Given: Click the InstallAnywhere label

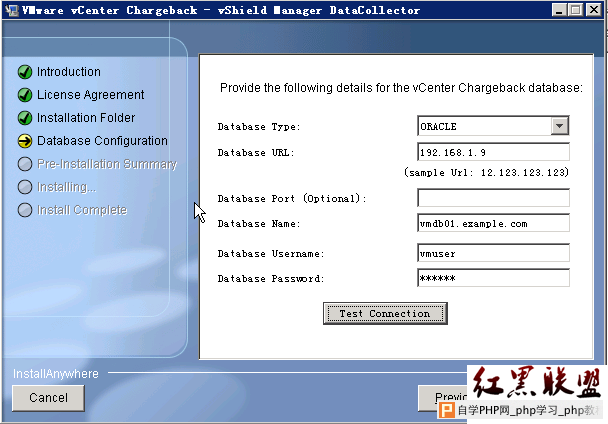Looking at the screenshot, I should pos(56,374).
